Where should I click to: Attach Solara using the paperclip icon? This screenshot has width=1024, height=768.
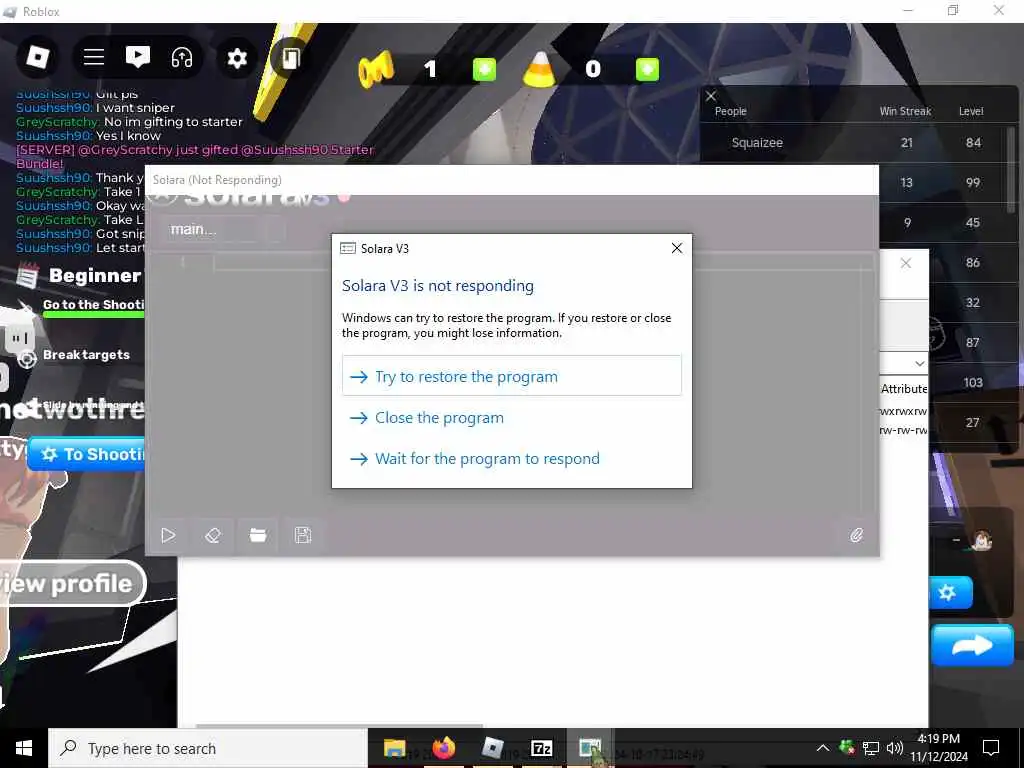pyautogui.click(x=856, y=536)
